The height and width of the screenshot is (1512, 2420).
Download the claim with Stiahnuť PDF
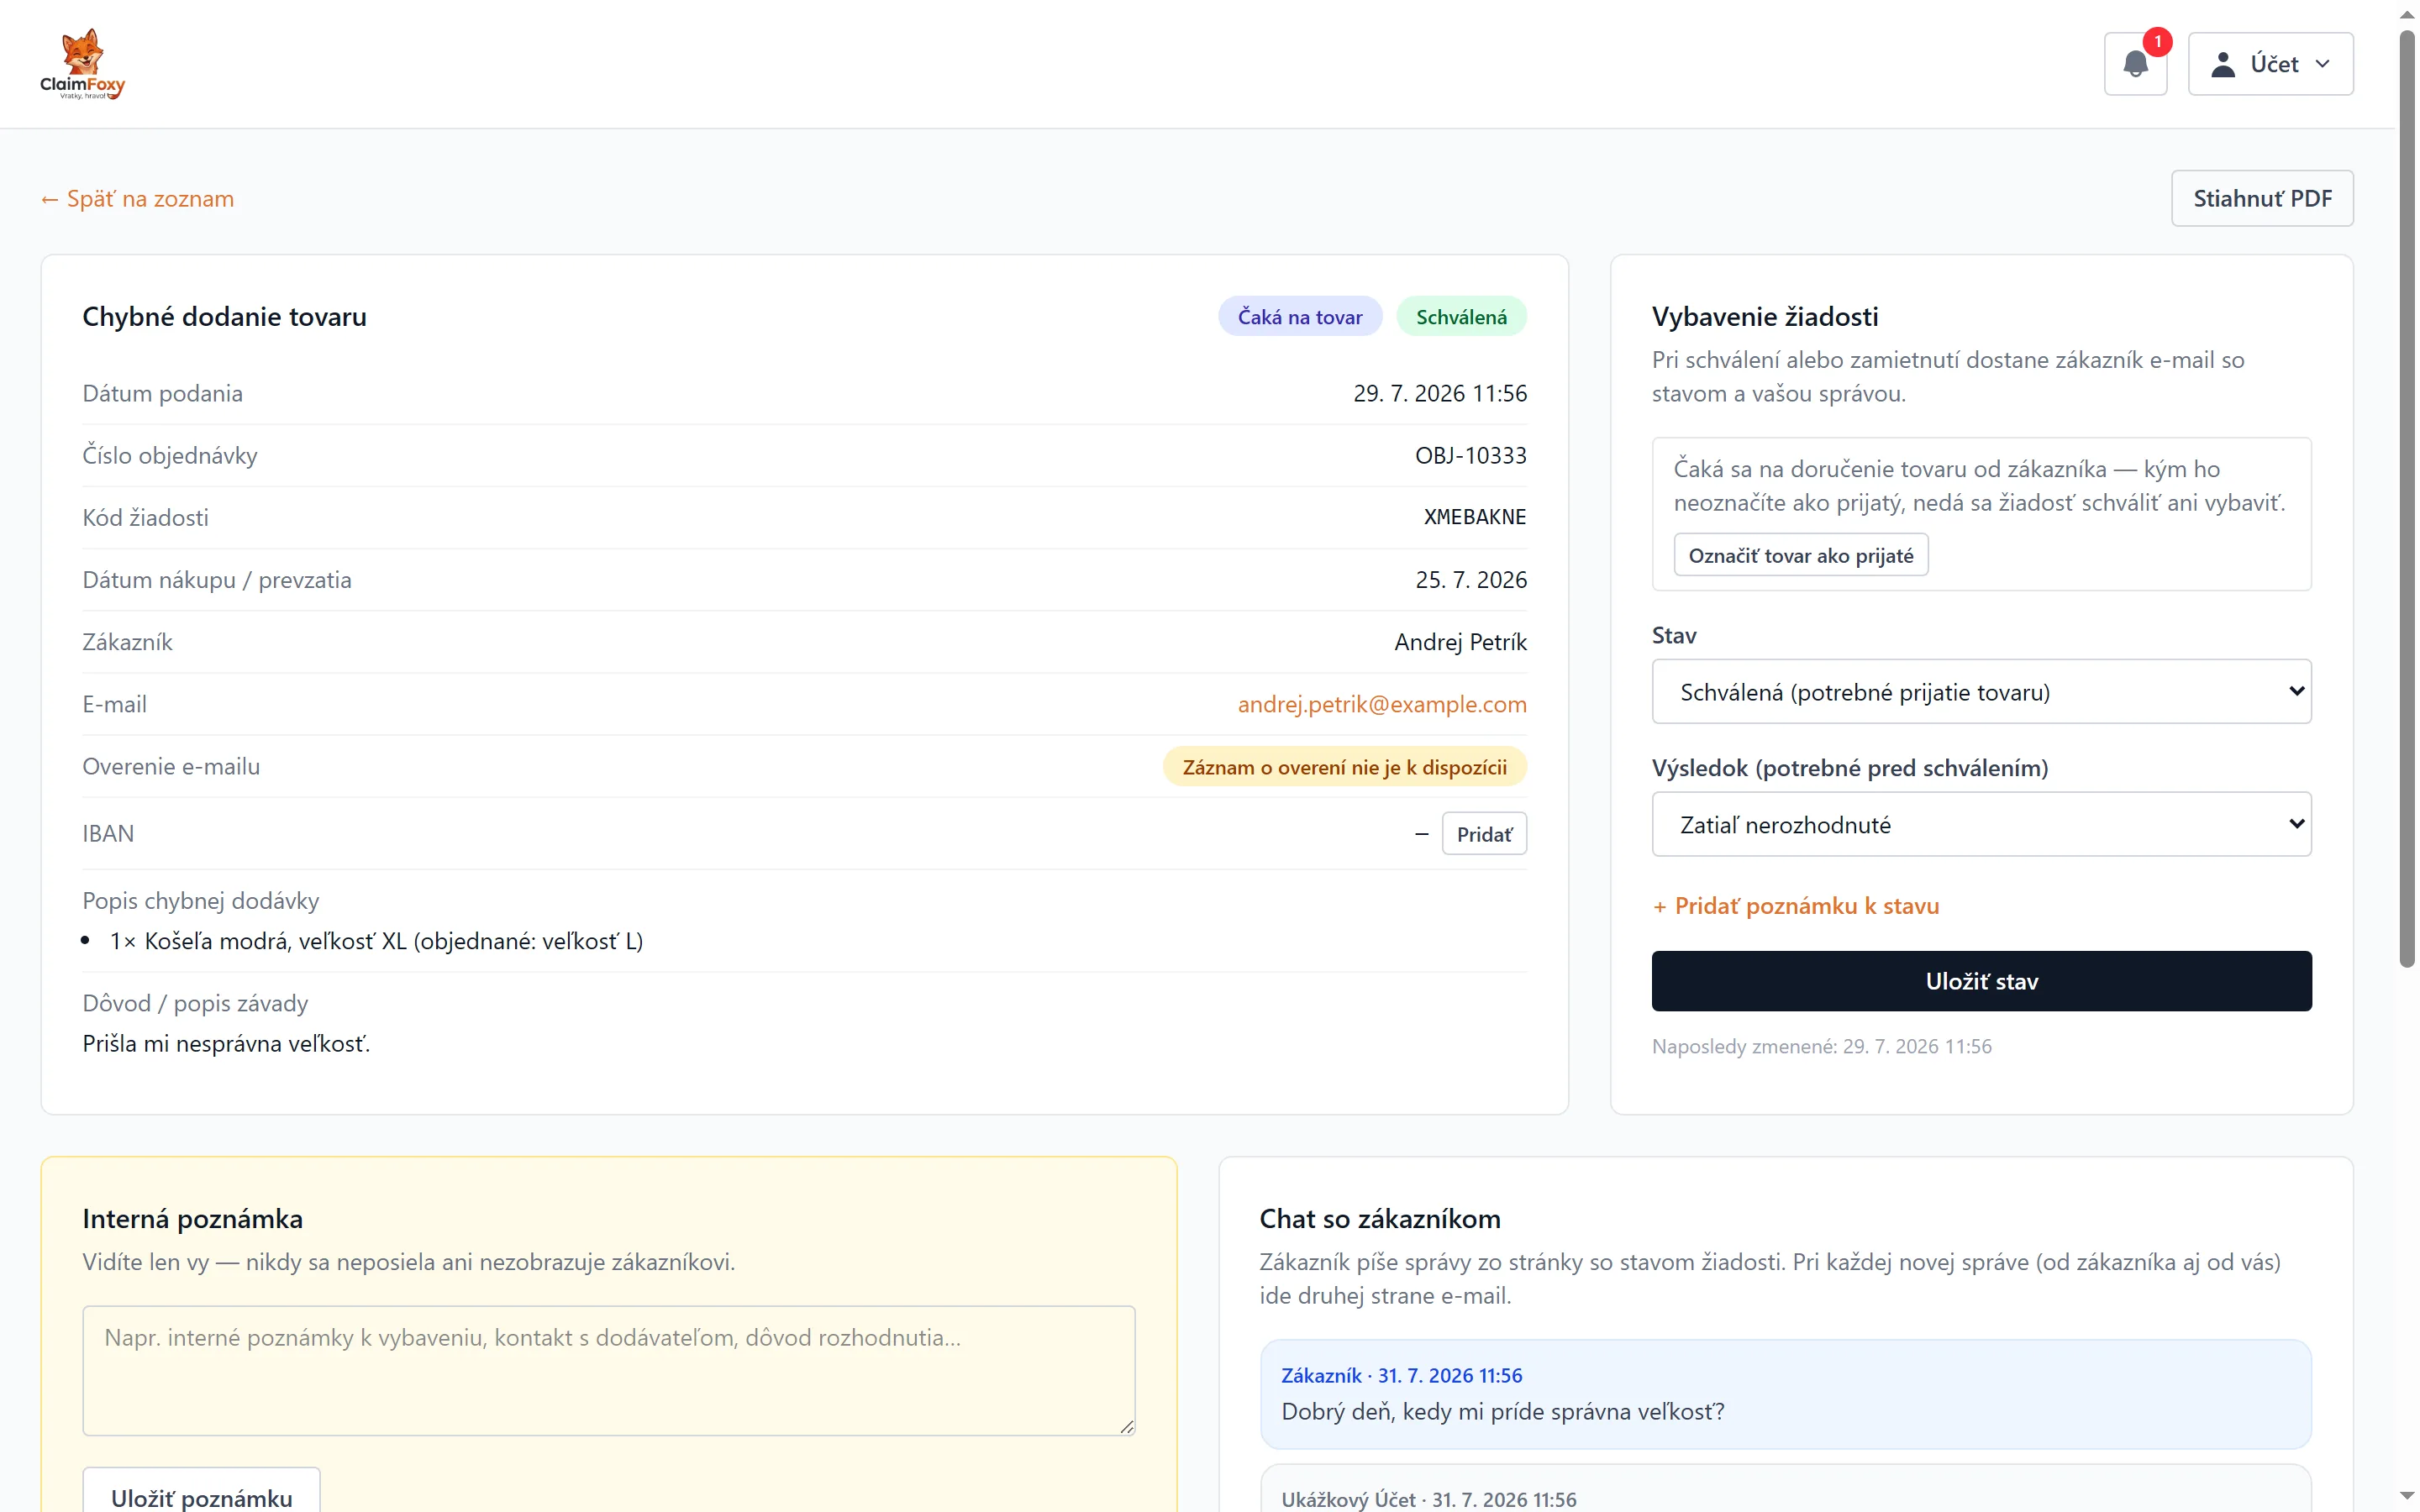point(2262,198)
